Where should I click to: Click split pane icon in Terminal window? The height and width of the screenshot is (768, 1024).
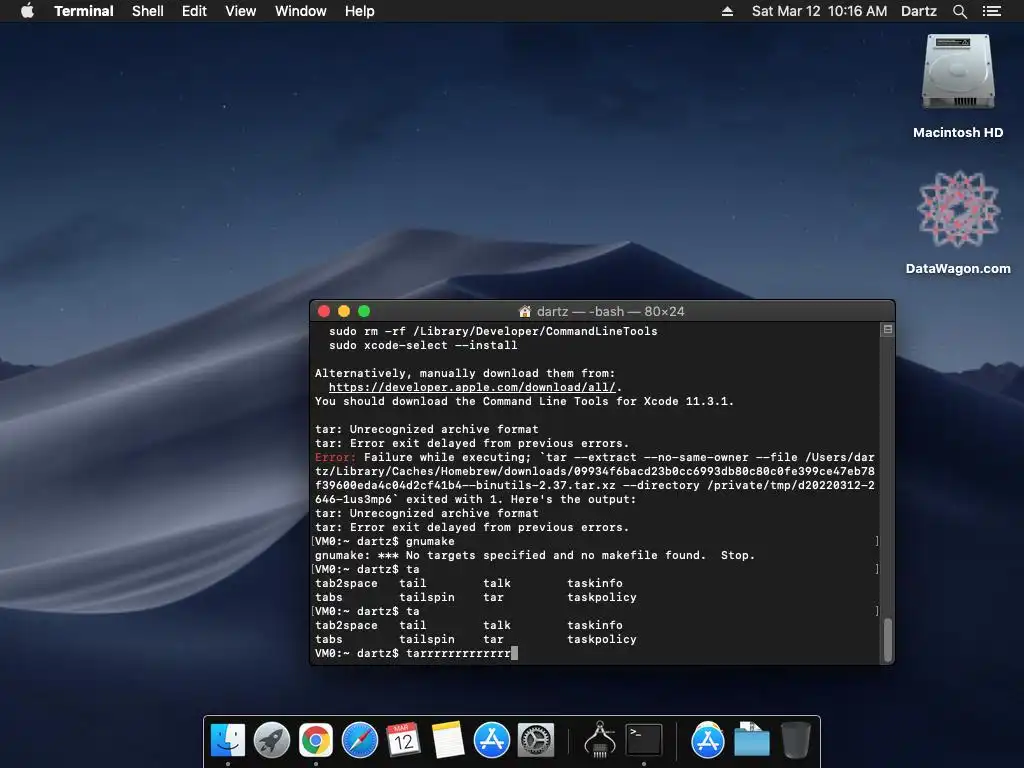pos(888,330)
